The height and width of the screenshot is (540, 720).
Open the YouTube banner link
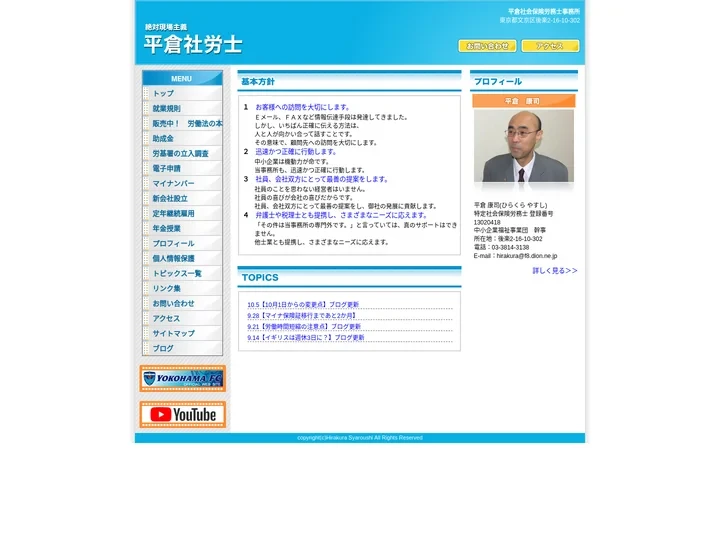183,415
